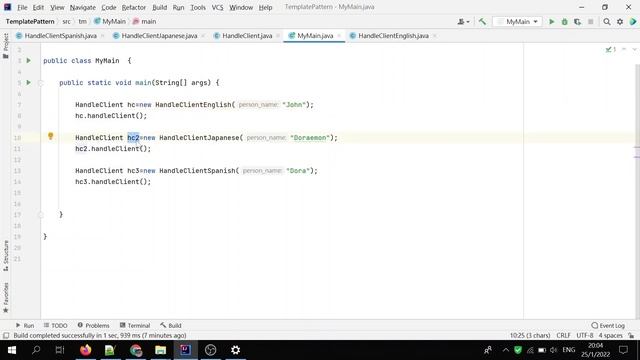
Task: Open the Refactor menu
Action: pos(133,7)
